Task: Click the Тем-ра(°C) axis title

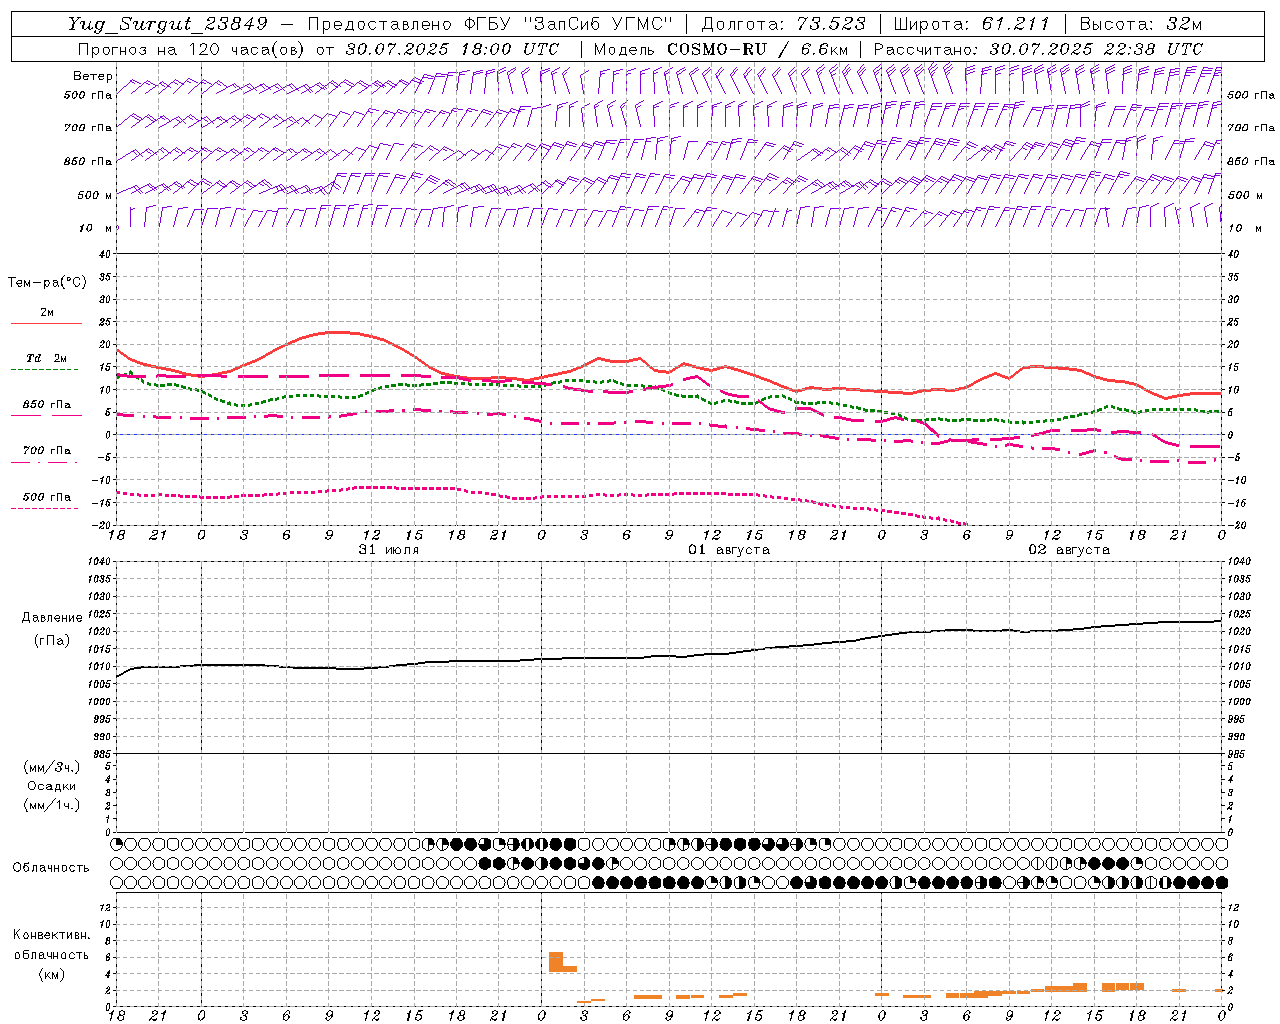Action: [47, 283]
